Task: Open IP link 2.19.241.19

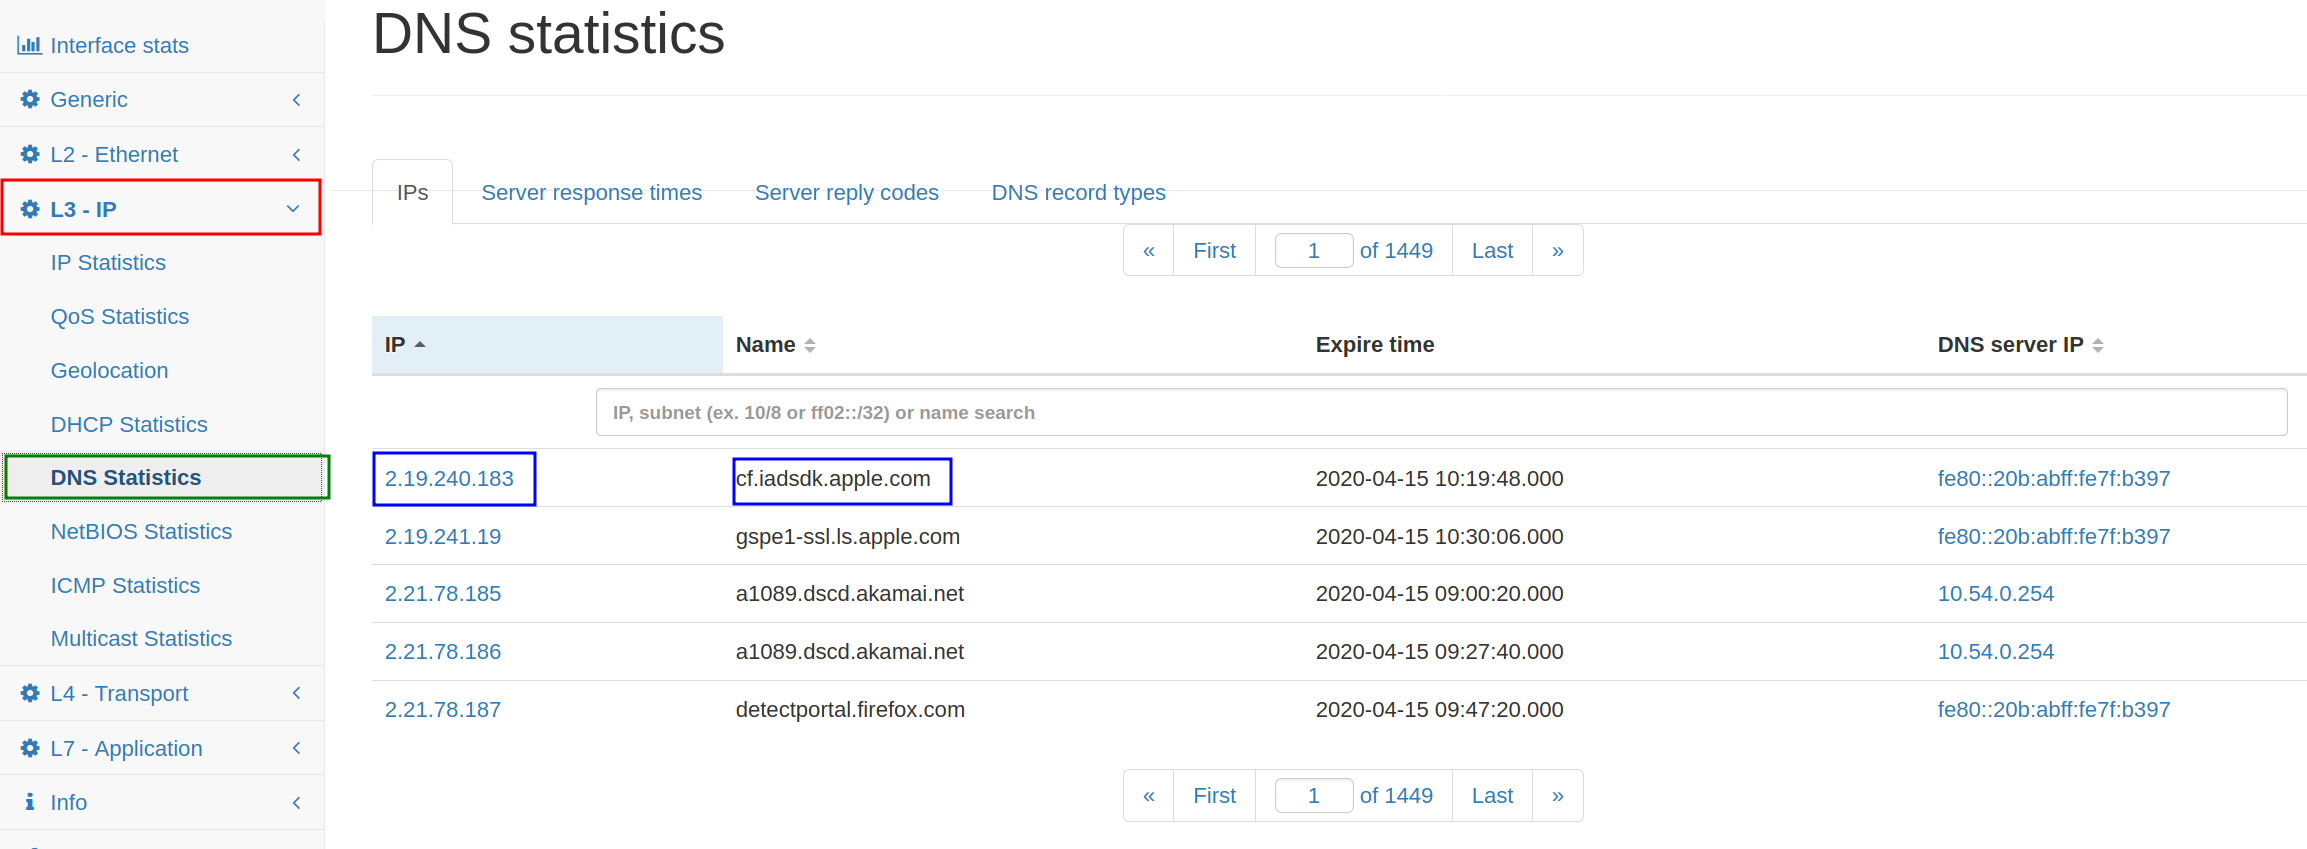Action: click(x=443, y=536)
